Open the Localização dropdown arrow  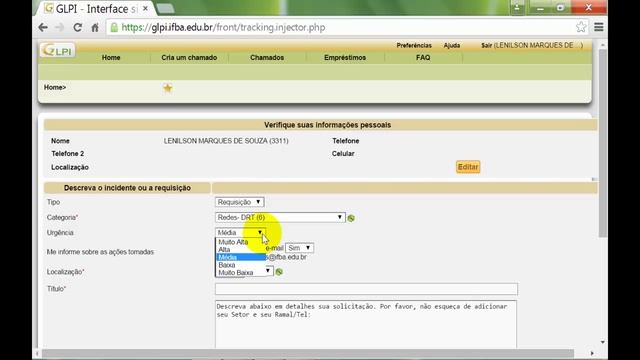(268, 271)
